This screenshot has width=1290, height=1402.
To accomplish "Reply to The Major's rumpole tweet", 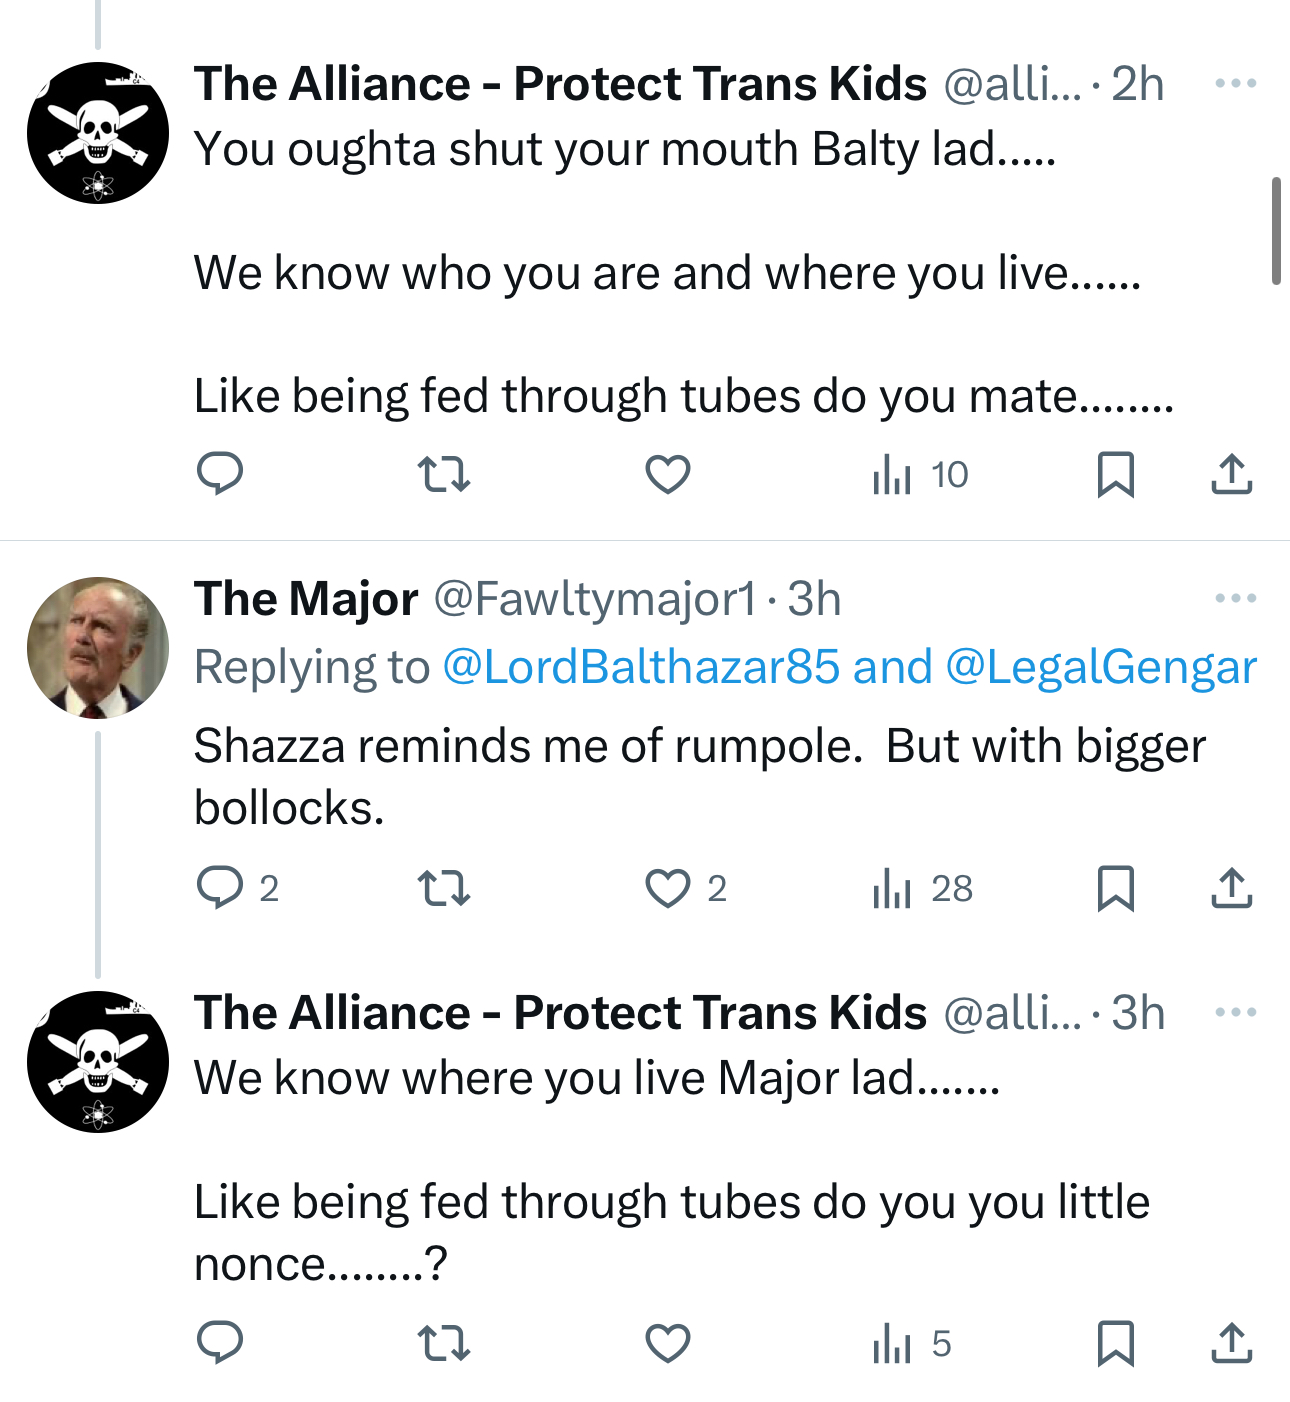I will [x=220, y=888].
